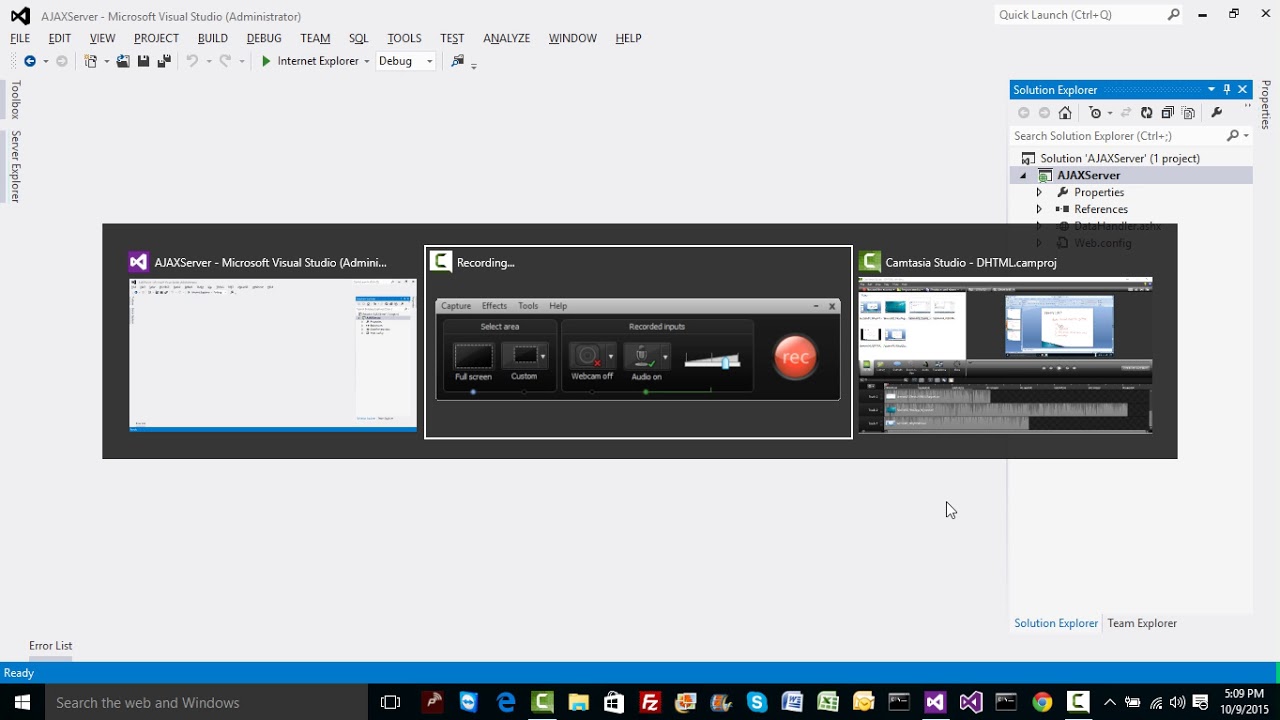This screenshot has width=1280, height=720.
Task: Open the Tools menu in recorder preview
Action: (x=528, y=306)
